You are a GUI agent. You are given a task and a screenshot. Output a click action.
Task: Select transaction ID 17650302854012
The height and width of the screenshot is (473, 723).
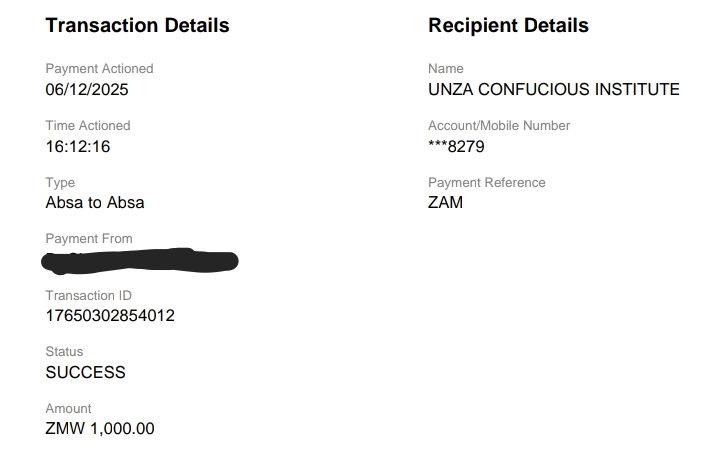(x=110, y=316)
